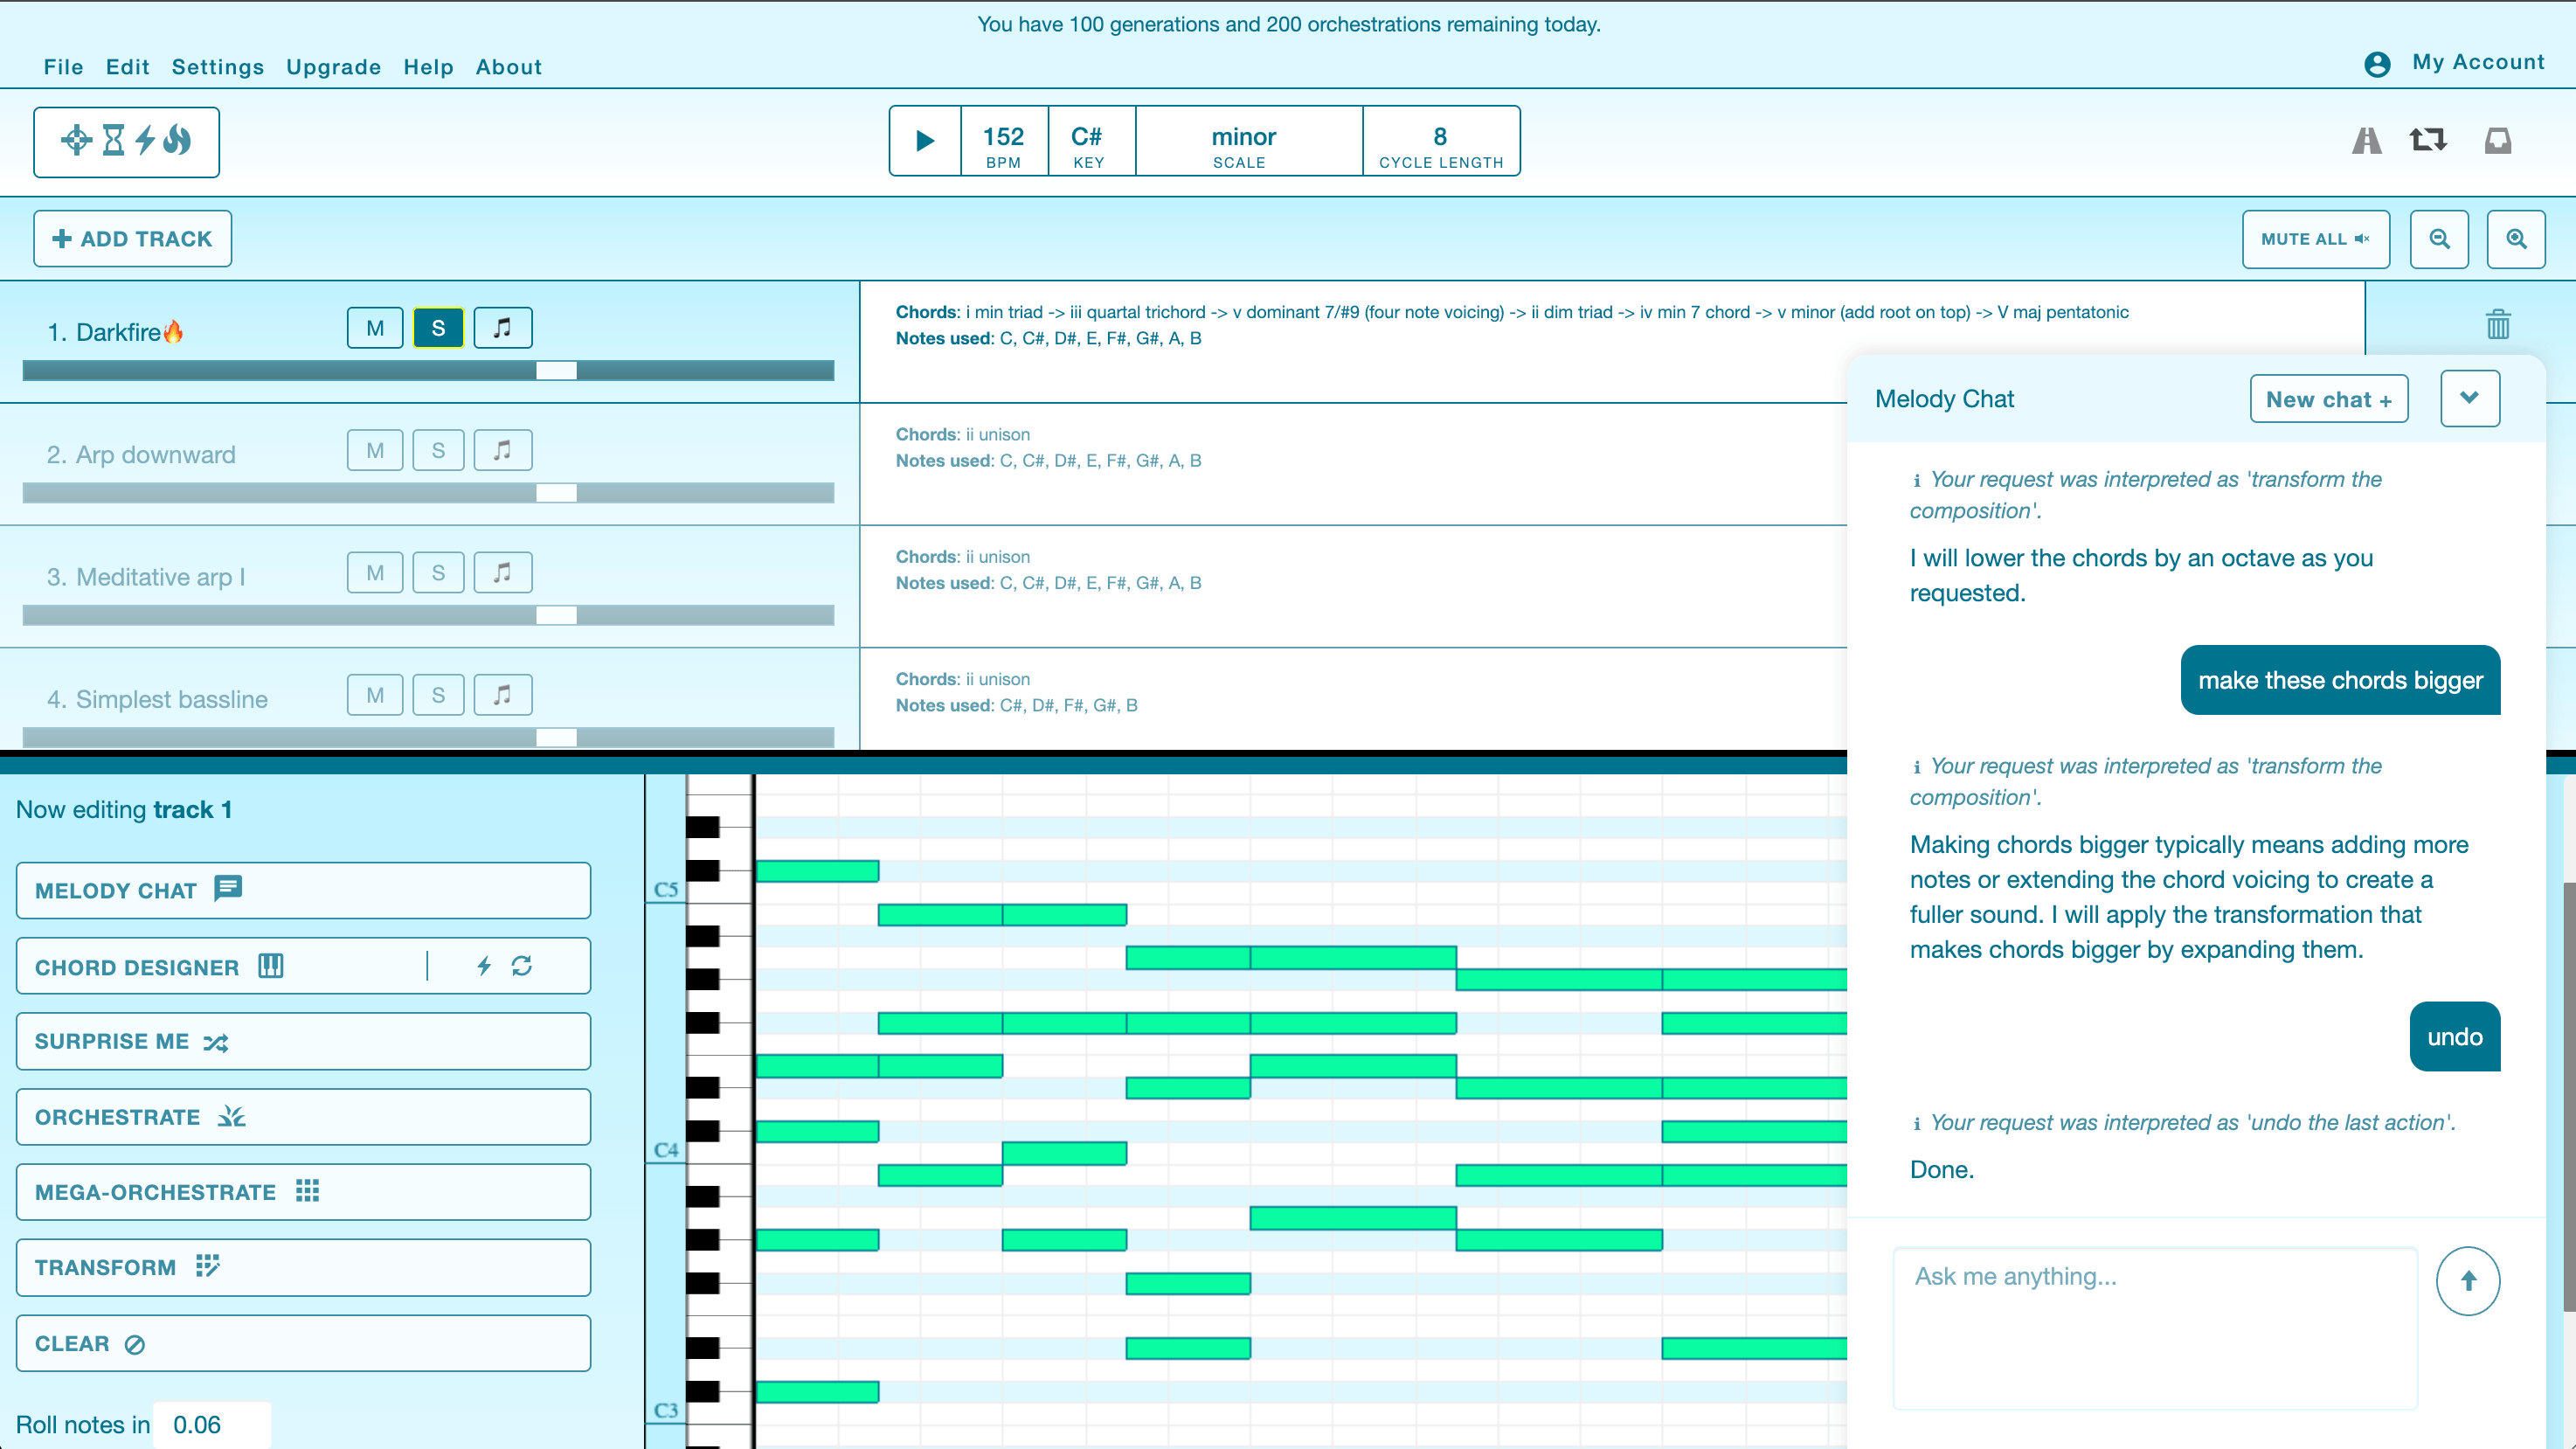Mute the Meditative arp I track
Screen dimensions: 2576x1449
tap(375, 573)
